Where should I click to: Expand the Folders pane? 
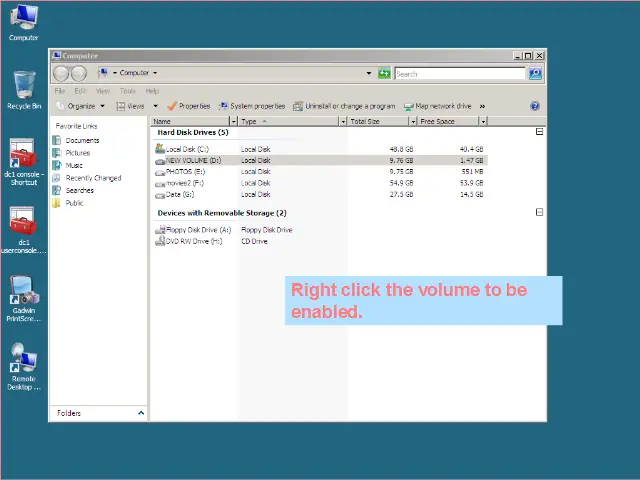coord(141,413)
